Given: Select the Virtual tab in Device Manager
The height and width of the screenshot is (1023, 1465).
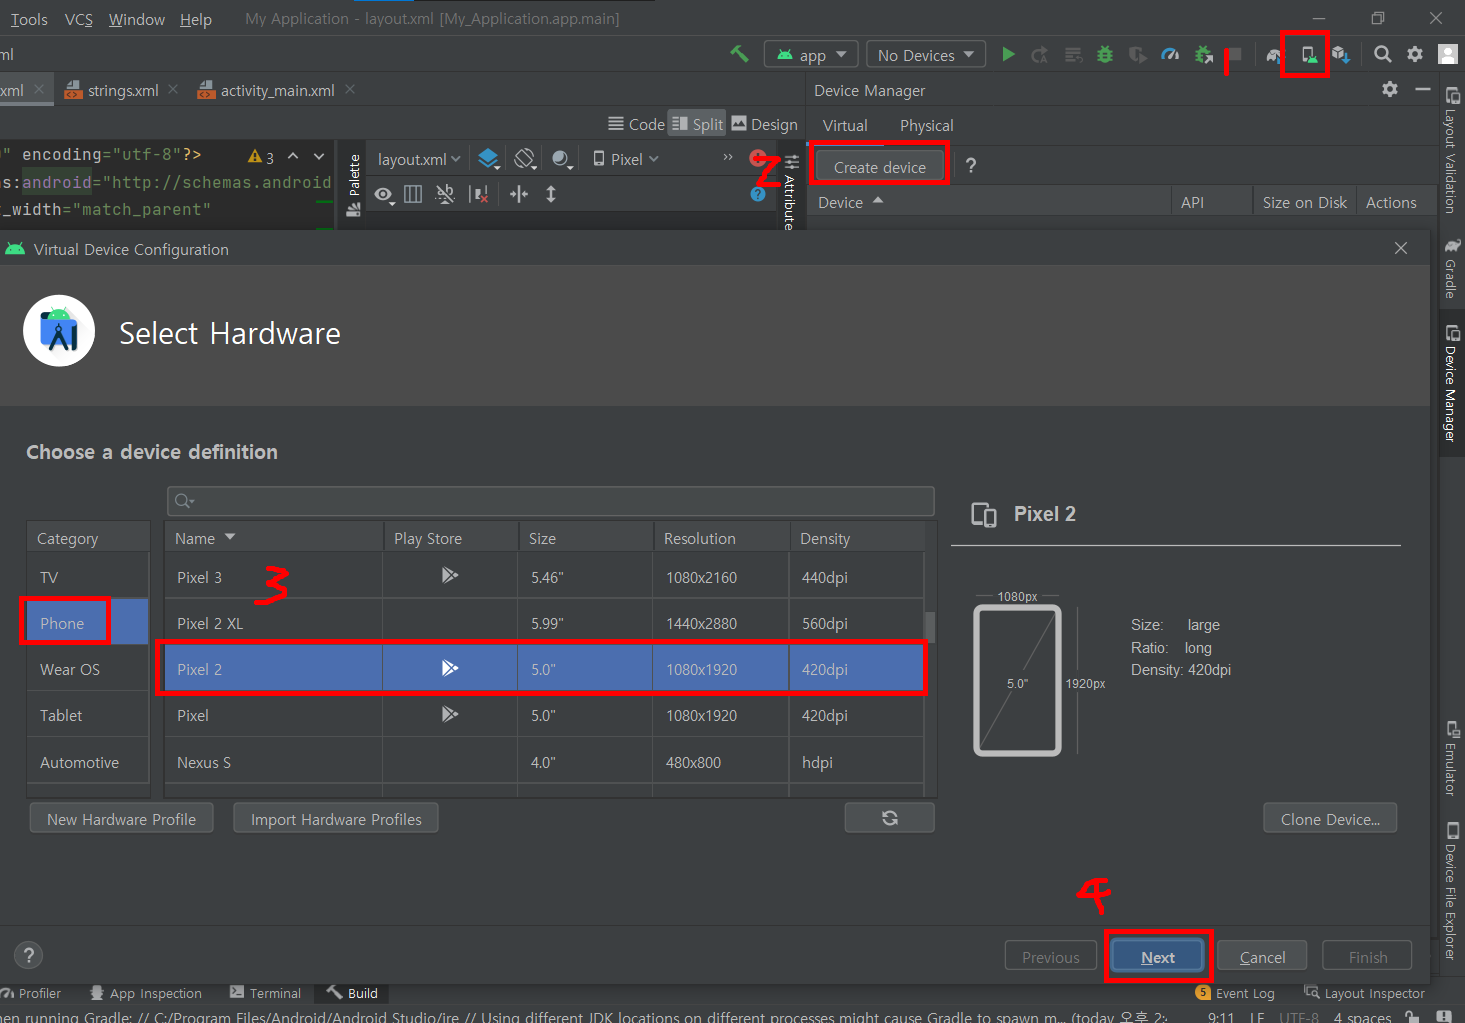Looking at the screenshot, I should [x=845, y=125].
